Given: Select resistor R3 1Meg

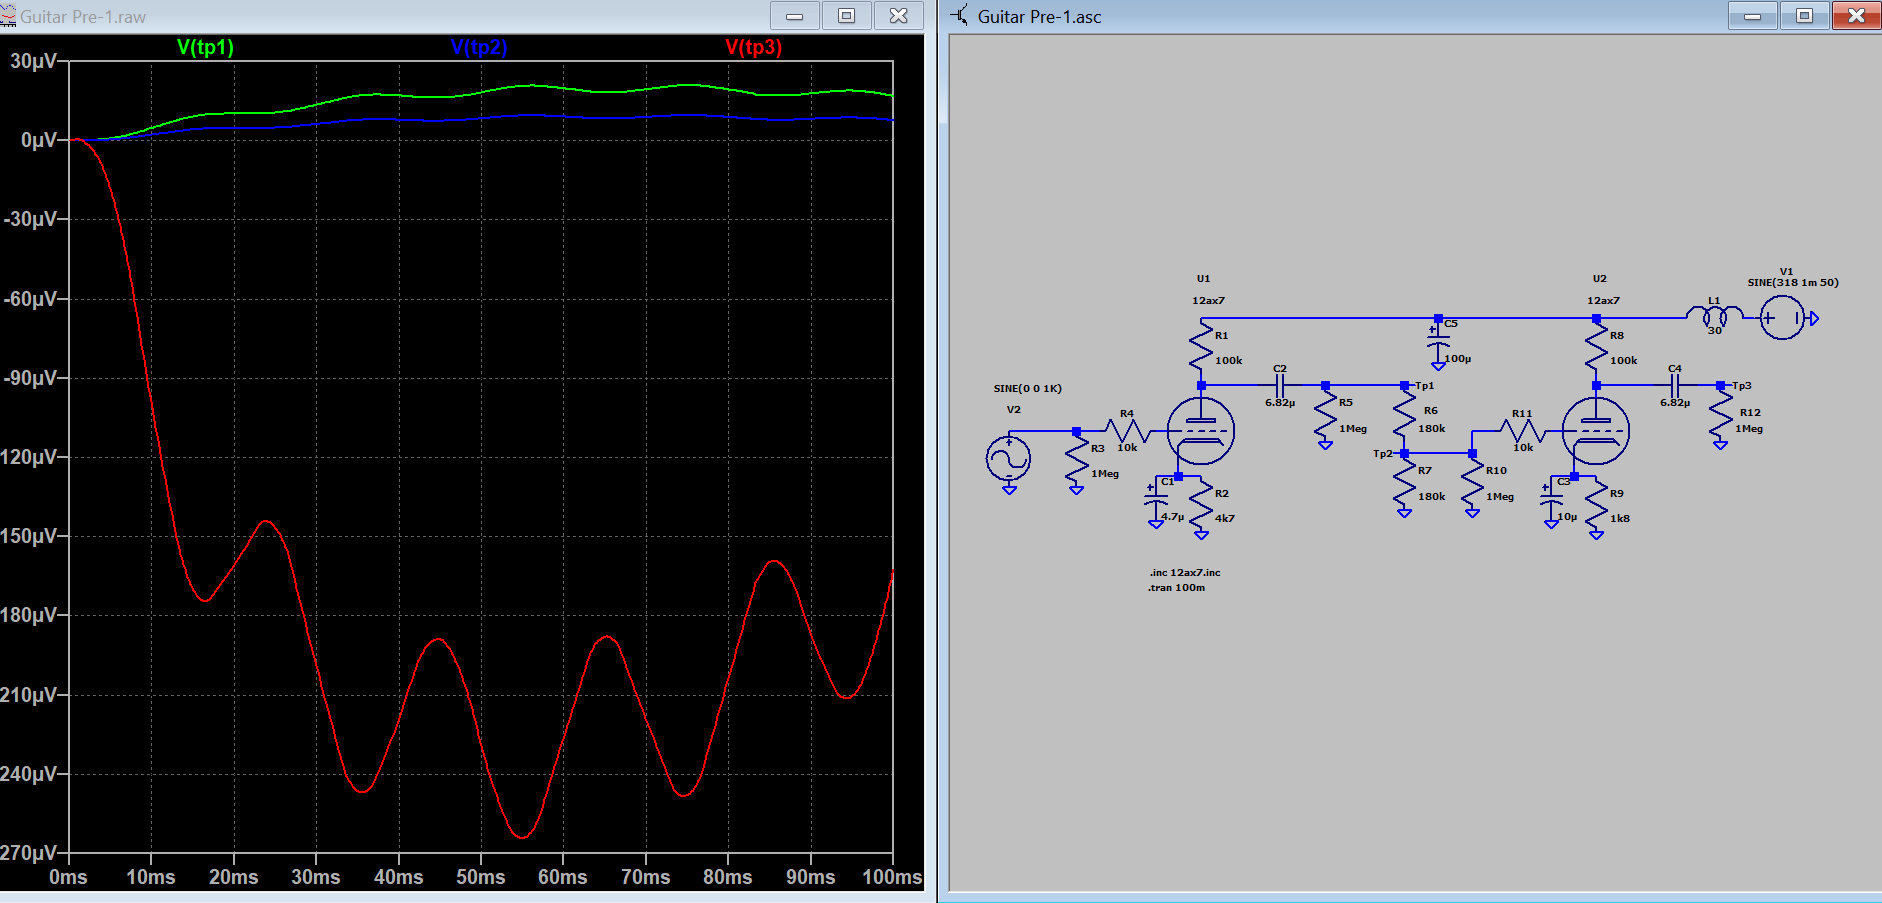Looking at the screenshot, I should (x=1076, y=461).
